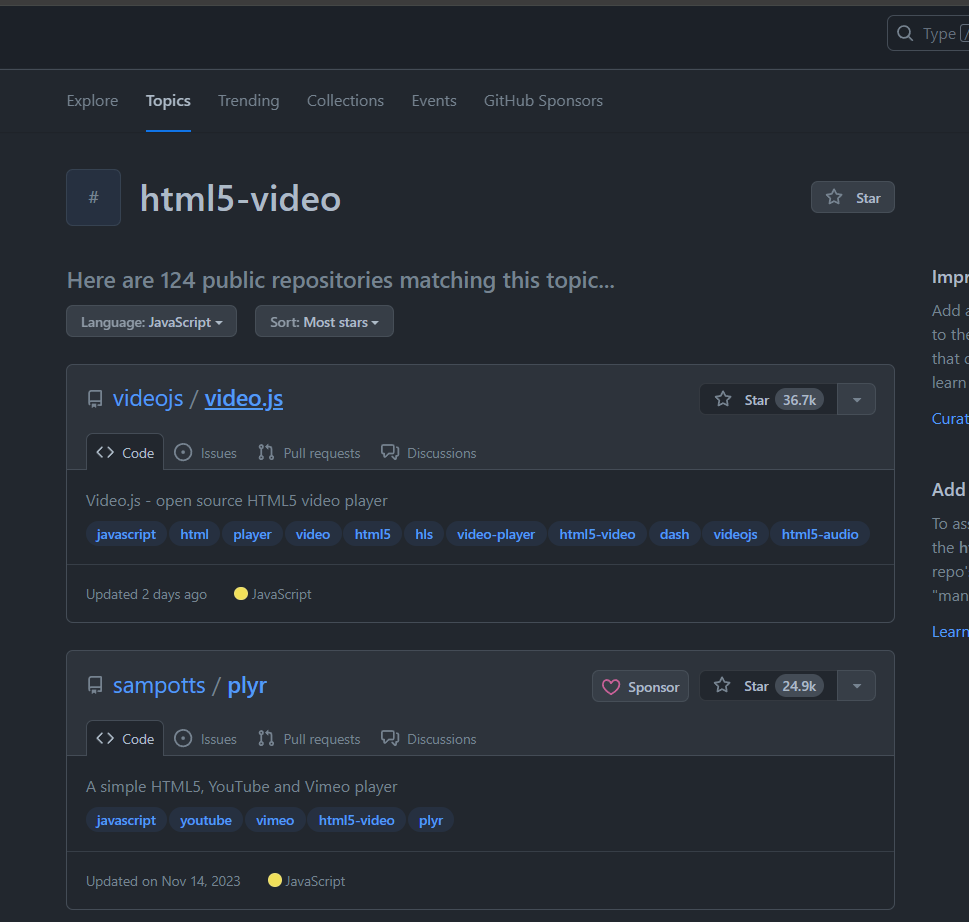The height and width of the screenshot is (922, 969).
Task: Open Pull requests tab of video.js
Action: click(x=309, y=453)
